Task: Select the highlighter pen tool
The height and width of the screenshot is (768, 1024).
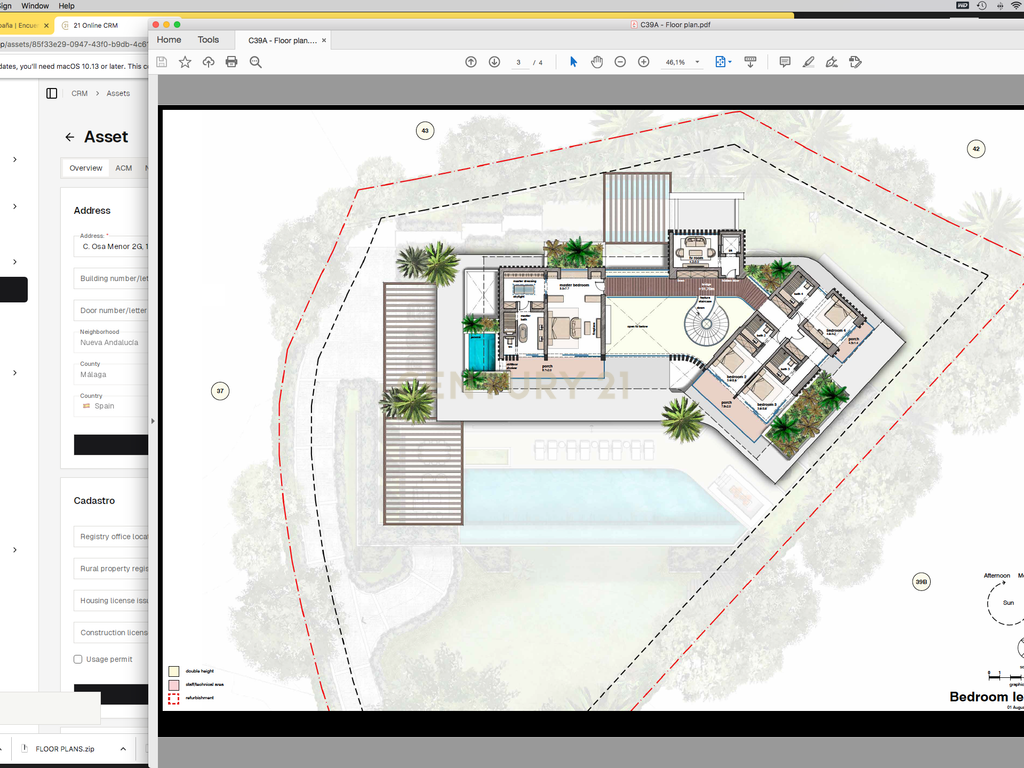Action: (808, 62)
